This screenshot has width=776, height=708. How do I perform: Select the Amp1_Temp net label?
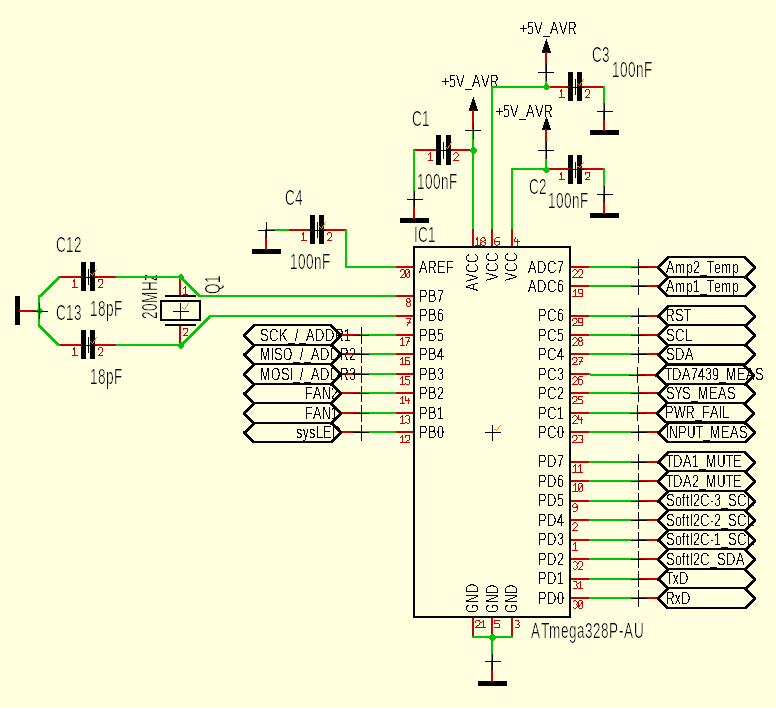[706, 286]
